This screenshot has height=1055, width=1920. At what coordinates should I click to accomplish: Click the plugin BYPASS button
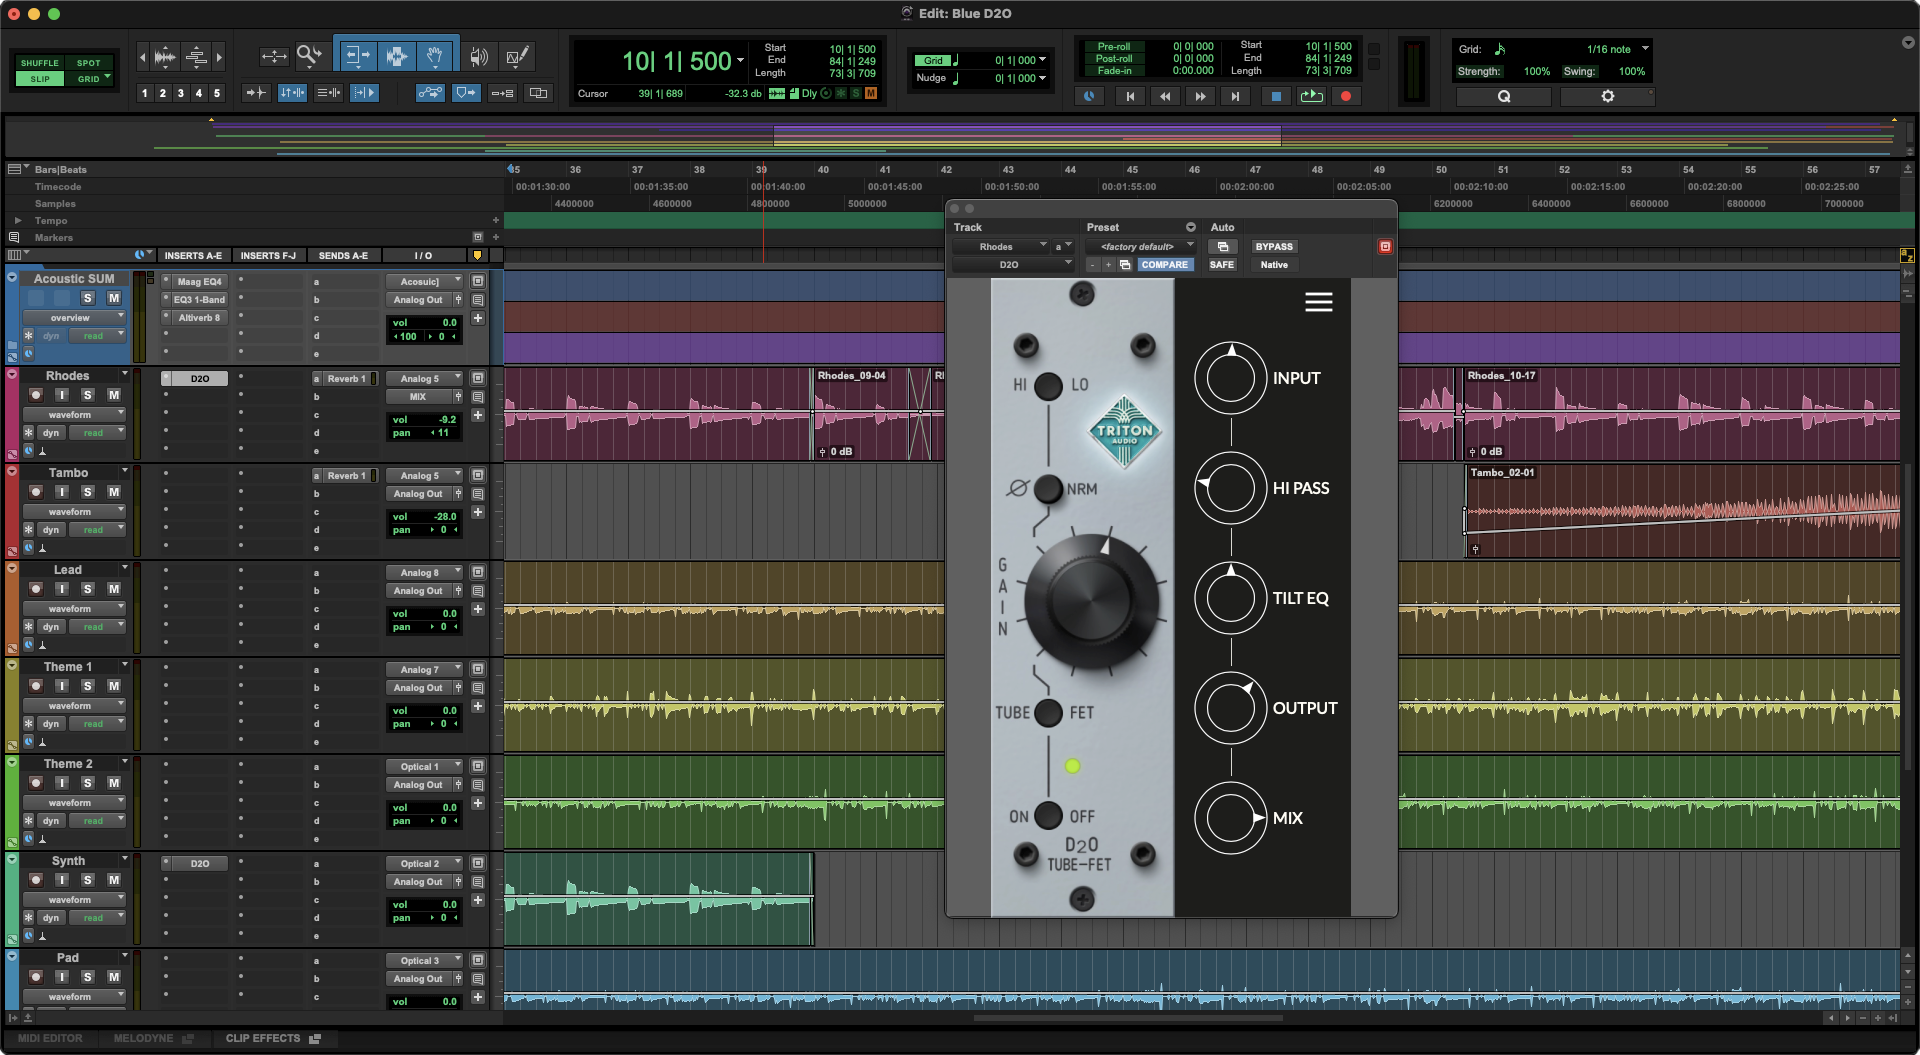coord(1274,247)
